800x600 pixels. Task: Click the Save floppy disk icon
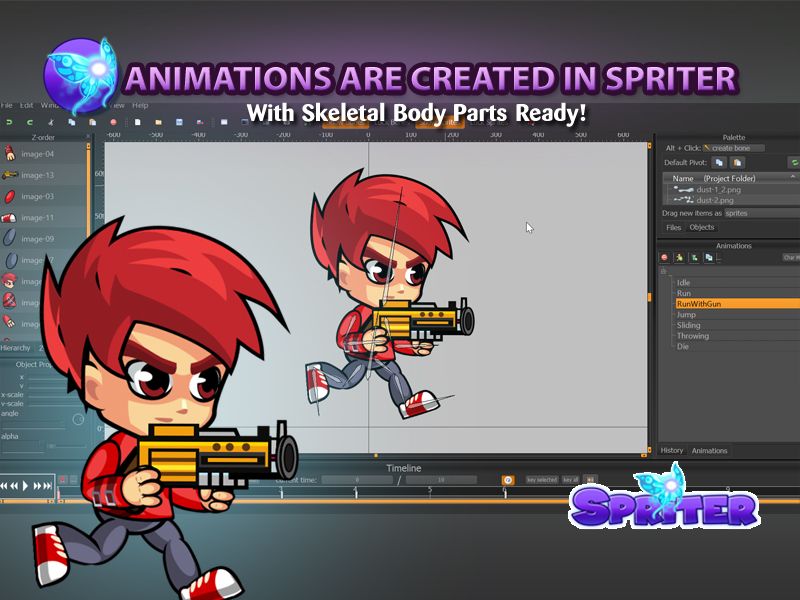click(179, 122)
